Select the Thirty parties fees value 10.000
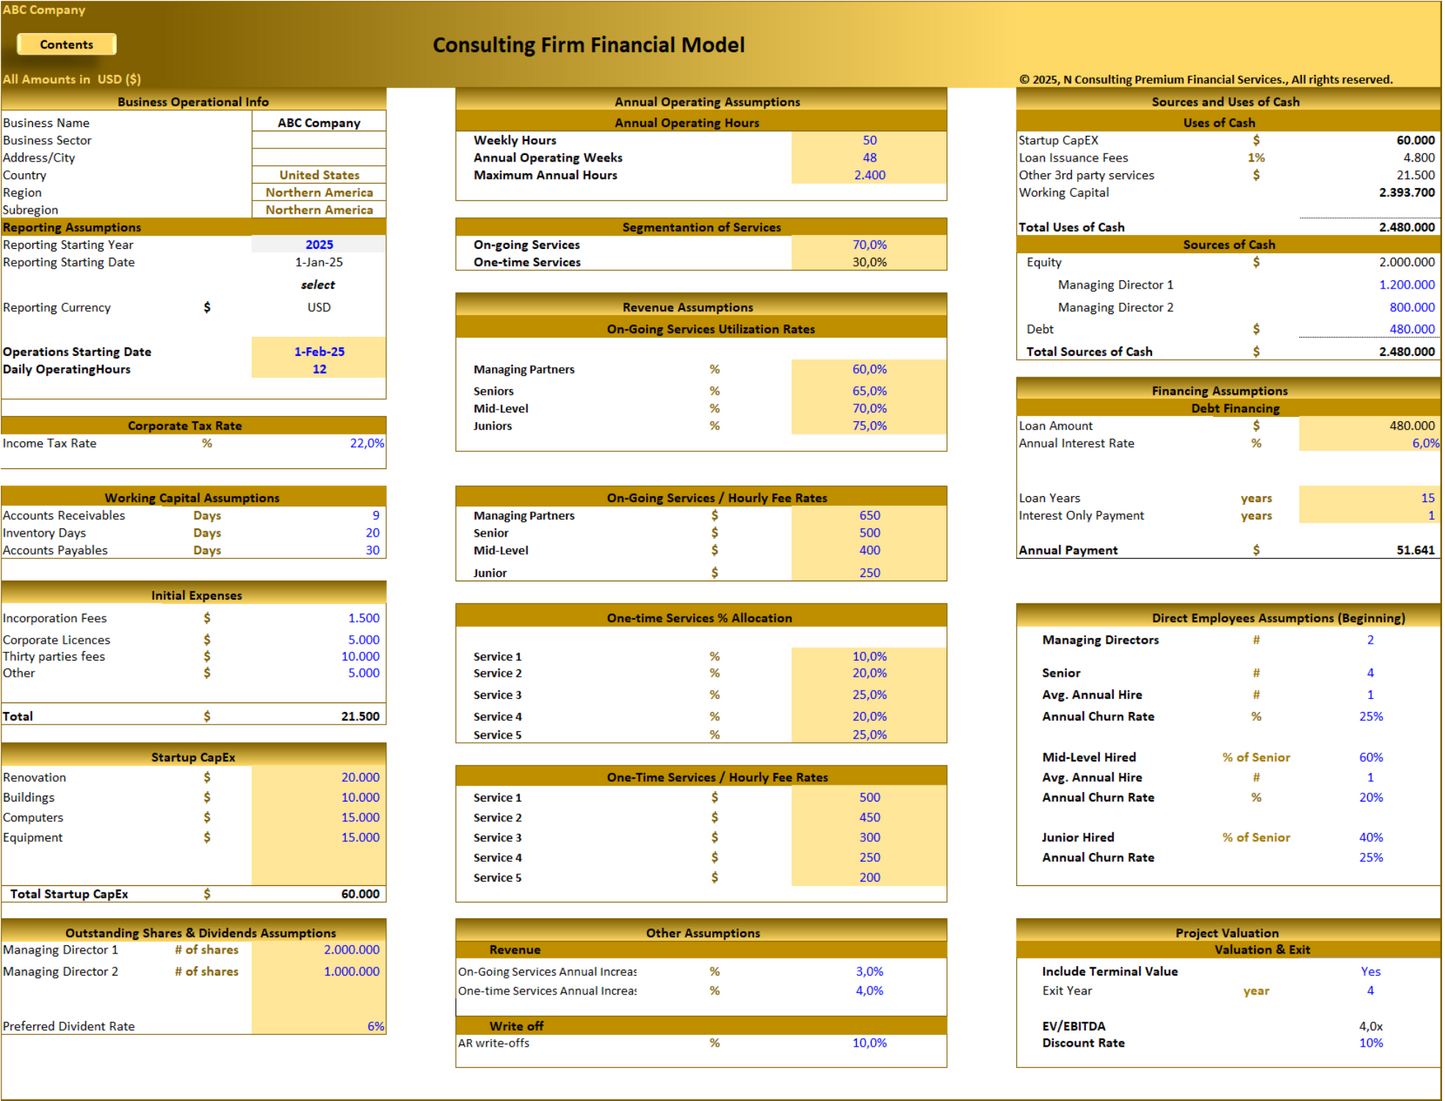This screenshot has width=1445, height=1101. tap(360, 657)
